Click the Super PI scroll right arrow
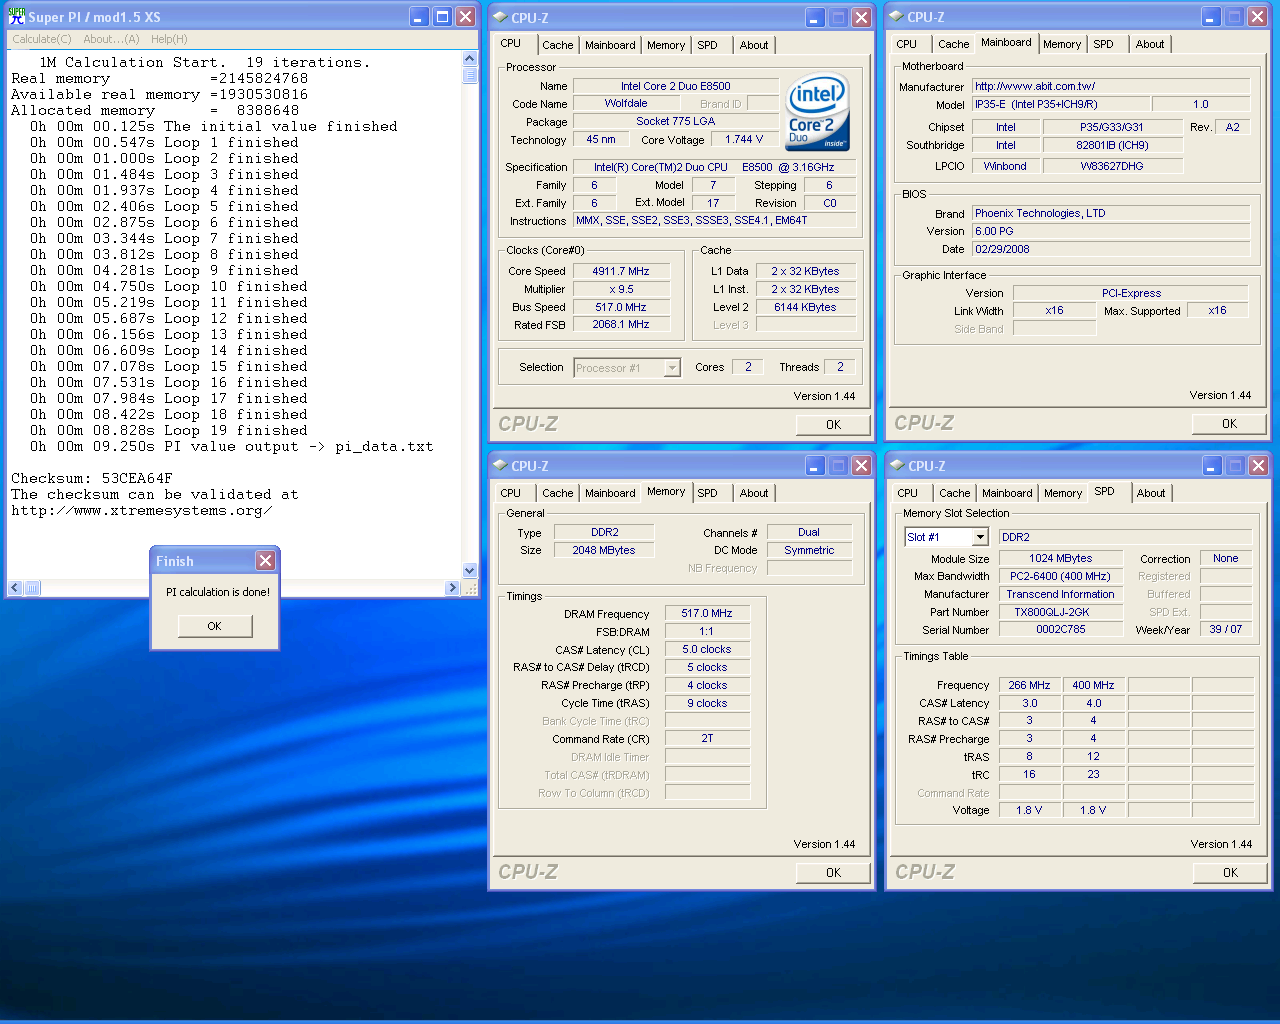 (453, 588)
